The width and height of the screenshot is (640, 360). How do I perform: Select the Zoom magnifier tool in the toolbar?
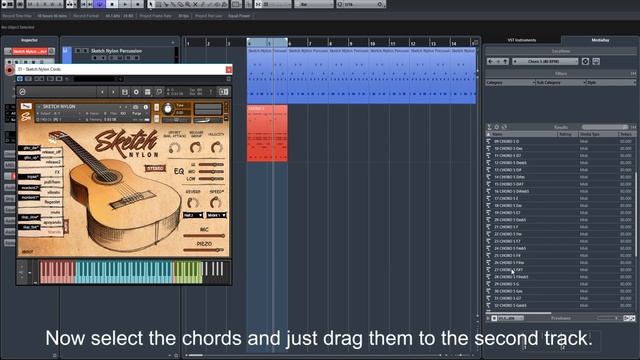pos(188,4)
